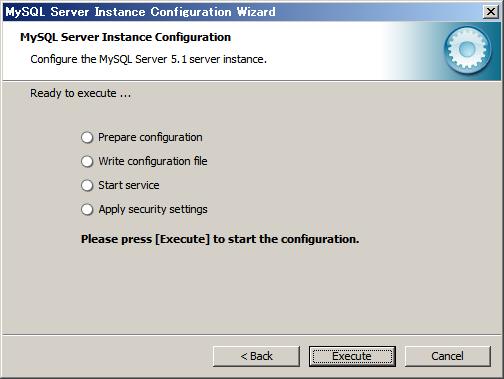
Task: Click the 'Prepare configuration' label
Action: (150, 137)
